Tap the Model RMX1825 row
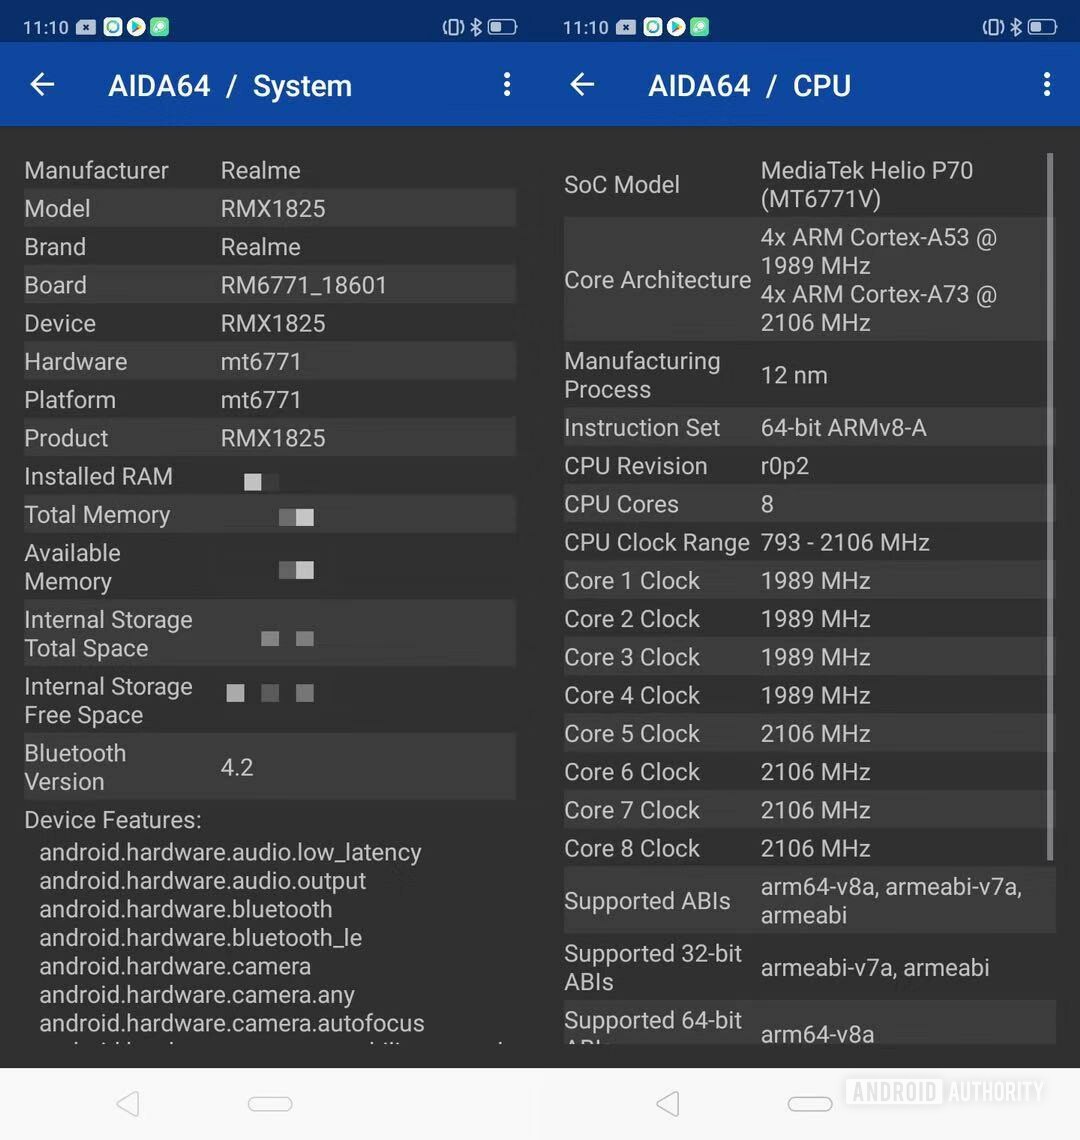This screenshot has width=1080, height=1140. (x=269, y=209)
